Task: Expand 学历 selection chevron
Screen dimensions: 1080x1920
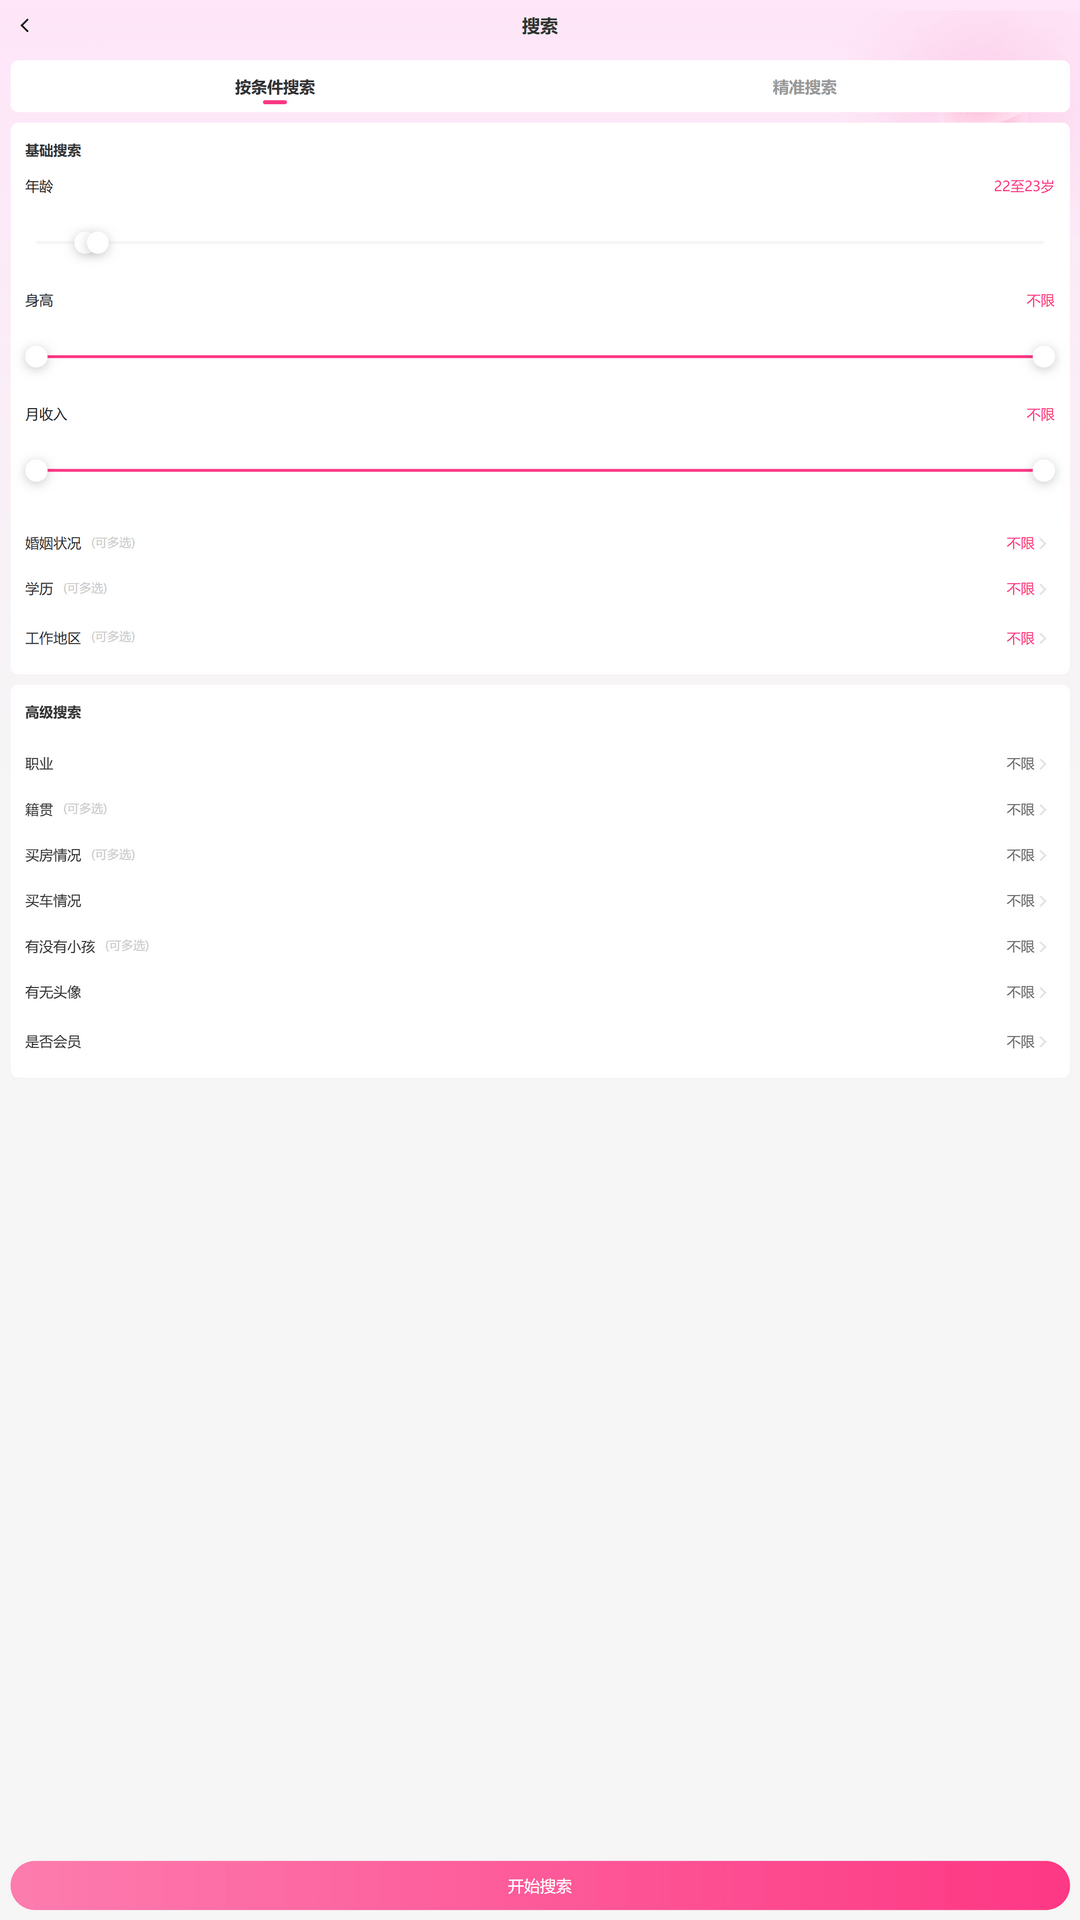Action: tap(1042, 590)
